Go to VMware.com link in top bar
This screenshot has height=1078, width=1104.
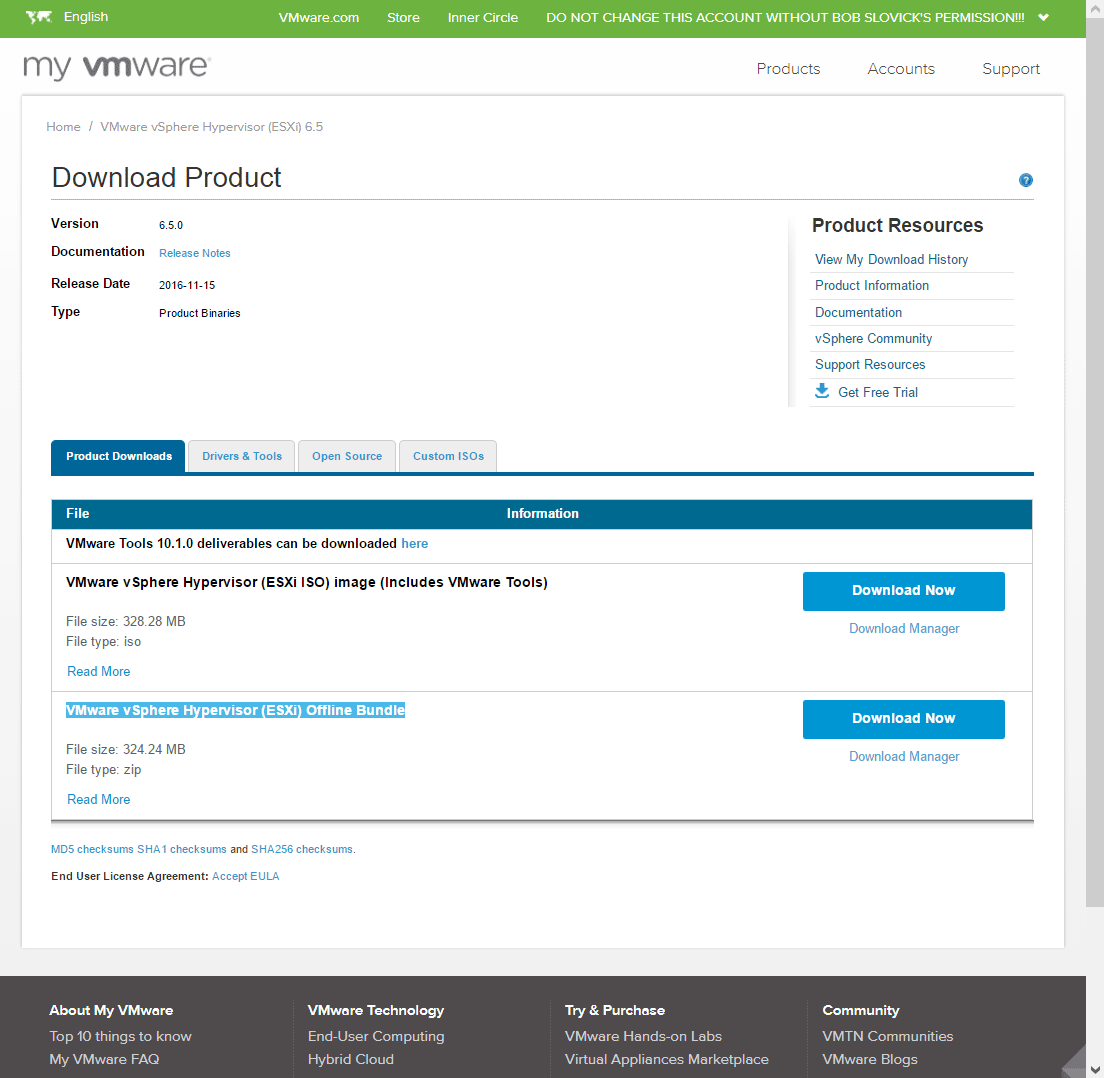tap(318, 18)
